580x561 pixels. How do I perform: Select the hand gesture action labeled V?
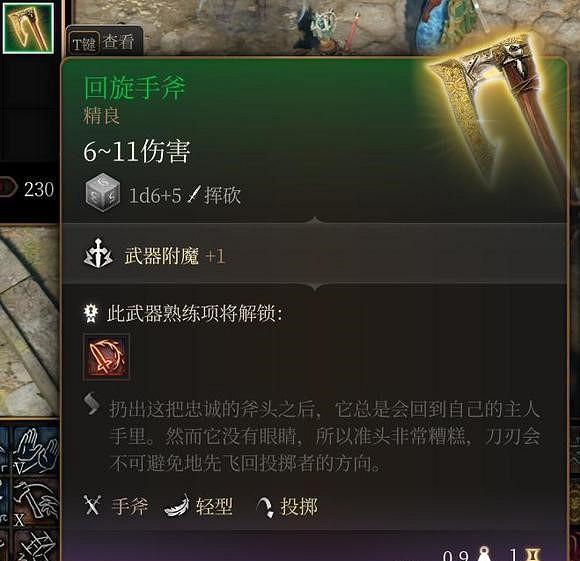[x=36, y=450]
